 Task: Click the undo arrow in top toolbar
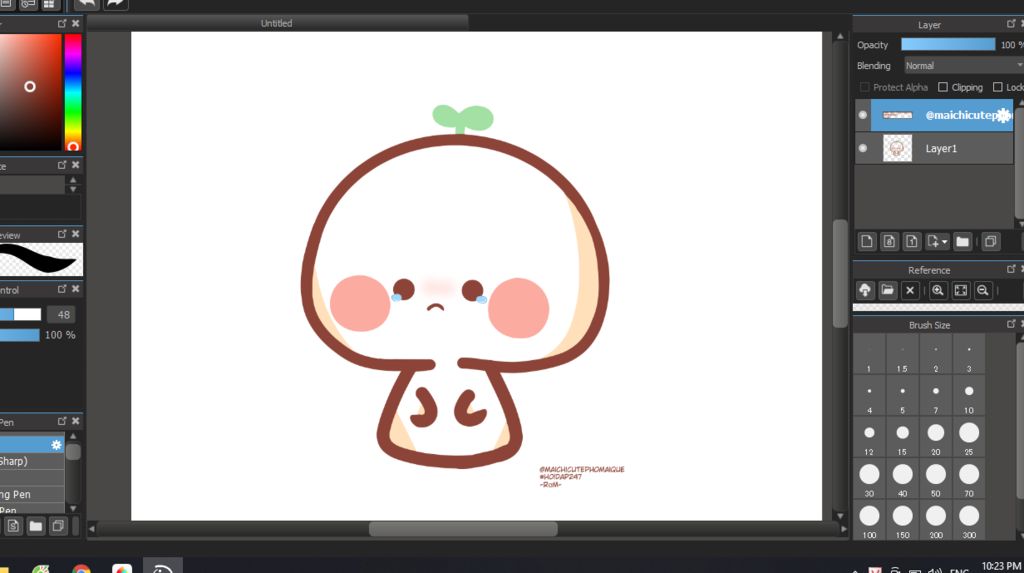click(x=86, y=4)
